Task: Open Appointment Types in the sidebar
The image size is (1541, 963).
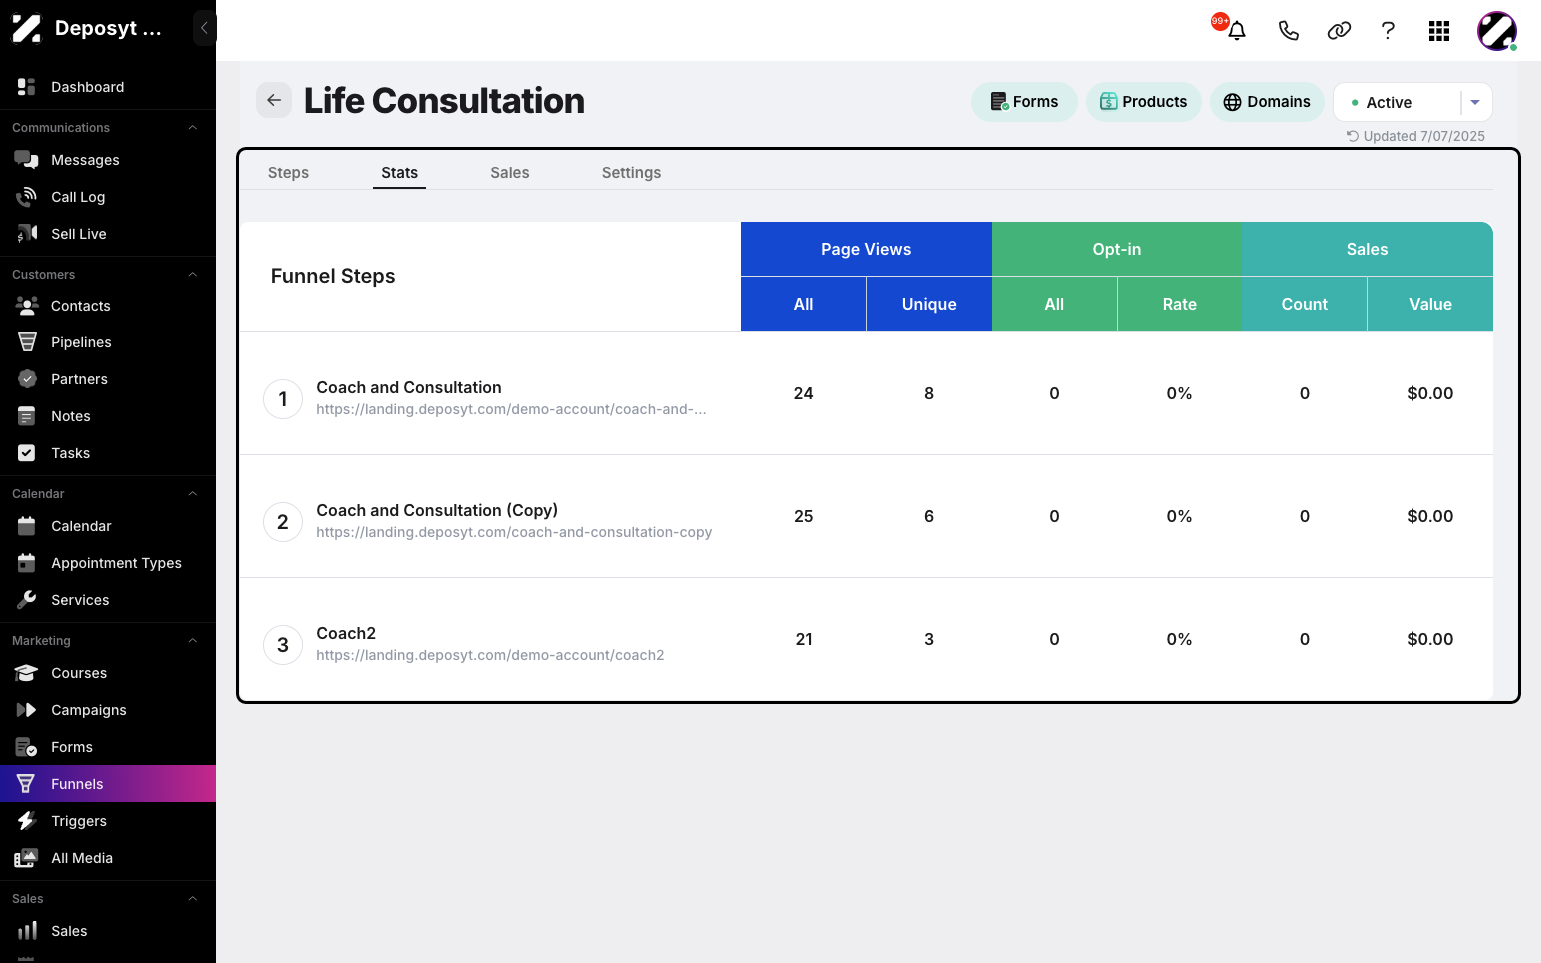Action: (x=108, y=563)
